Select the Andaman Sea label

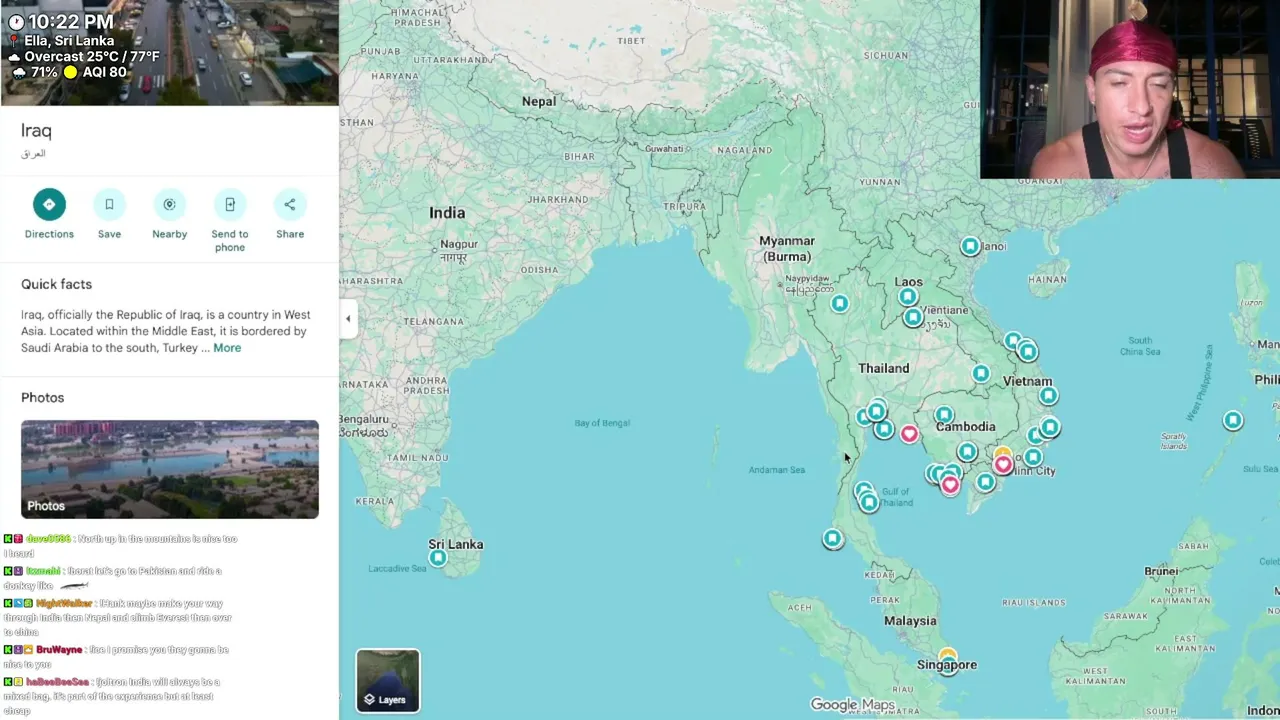click(x=777, y=470)
